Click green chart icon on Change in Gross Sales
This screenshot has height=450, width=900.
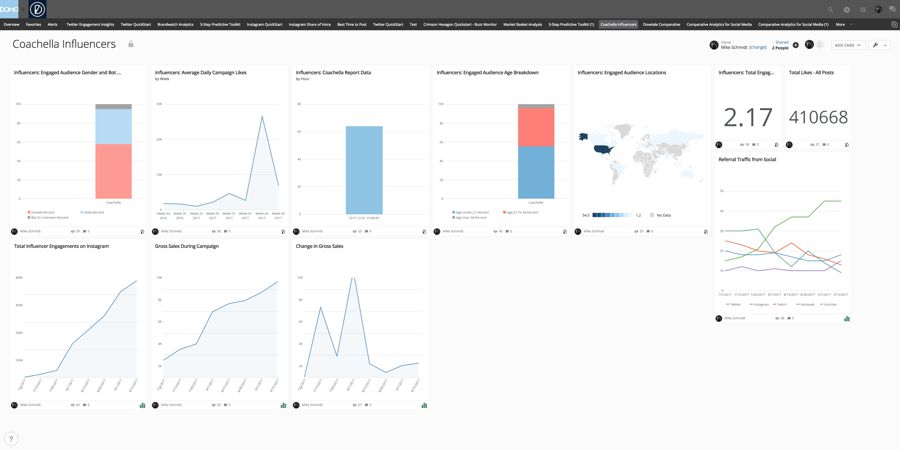pyautogui.click(x=424, y=405)
